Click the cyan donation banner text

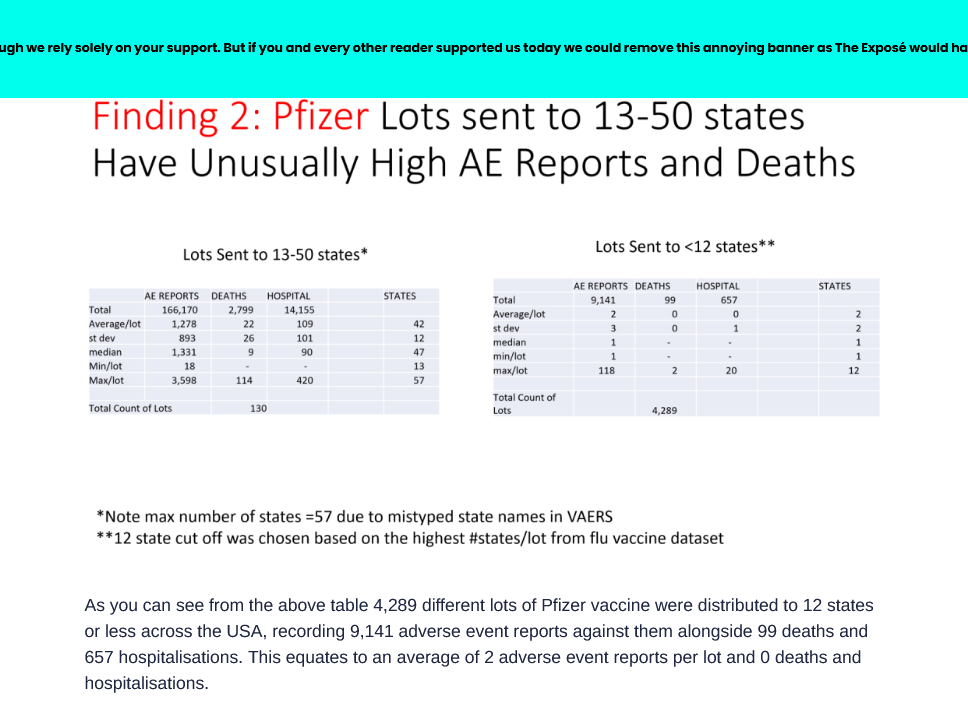coord(484,48)
